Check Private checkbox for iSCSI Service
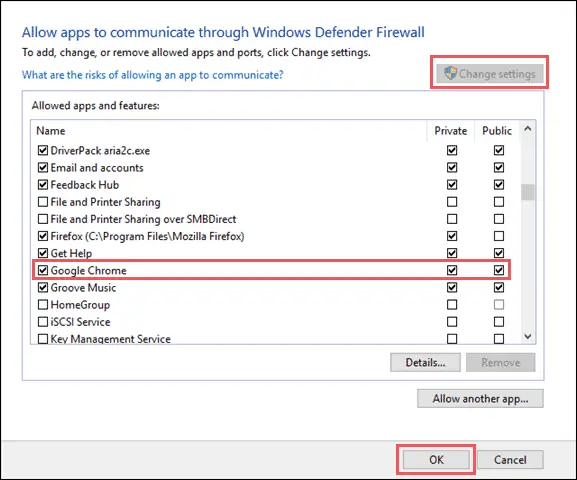The image size is (577, 480). (452, 322)
